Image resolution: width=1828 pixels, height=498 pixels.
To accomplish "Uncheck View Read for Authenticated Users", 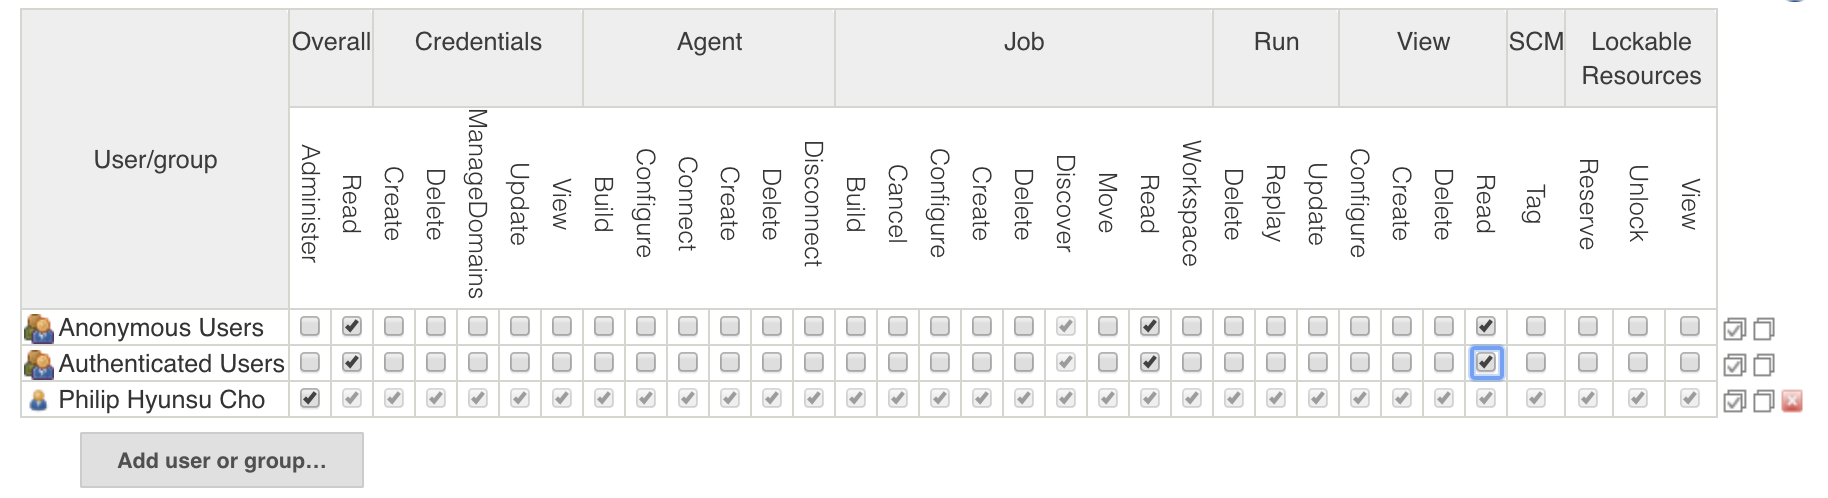I will tap(1486, 362).
